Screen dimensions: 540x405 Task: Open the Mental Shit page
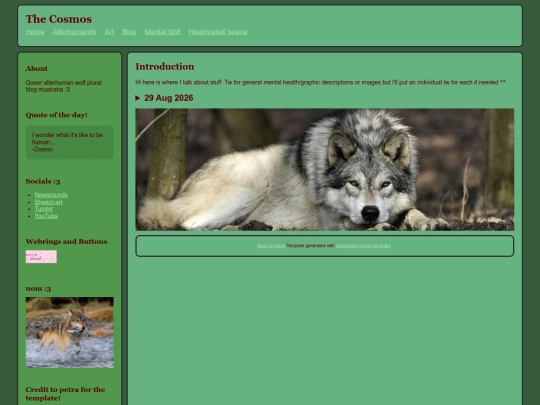click(162, 32)
